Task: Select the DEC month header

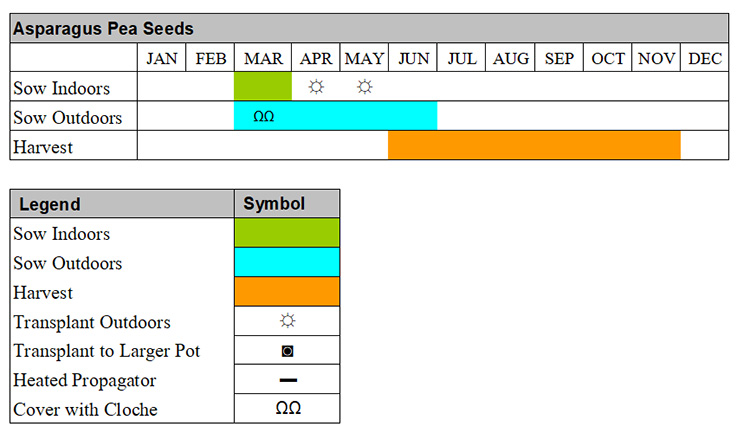Action: (x=705, y=58)
